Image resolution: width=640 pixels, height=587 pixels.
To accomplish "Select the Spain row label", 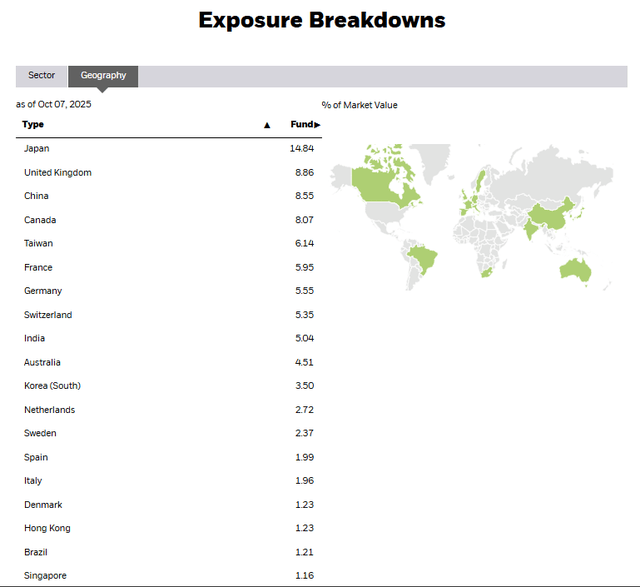I will coord(36,458).
